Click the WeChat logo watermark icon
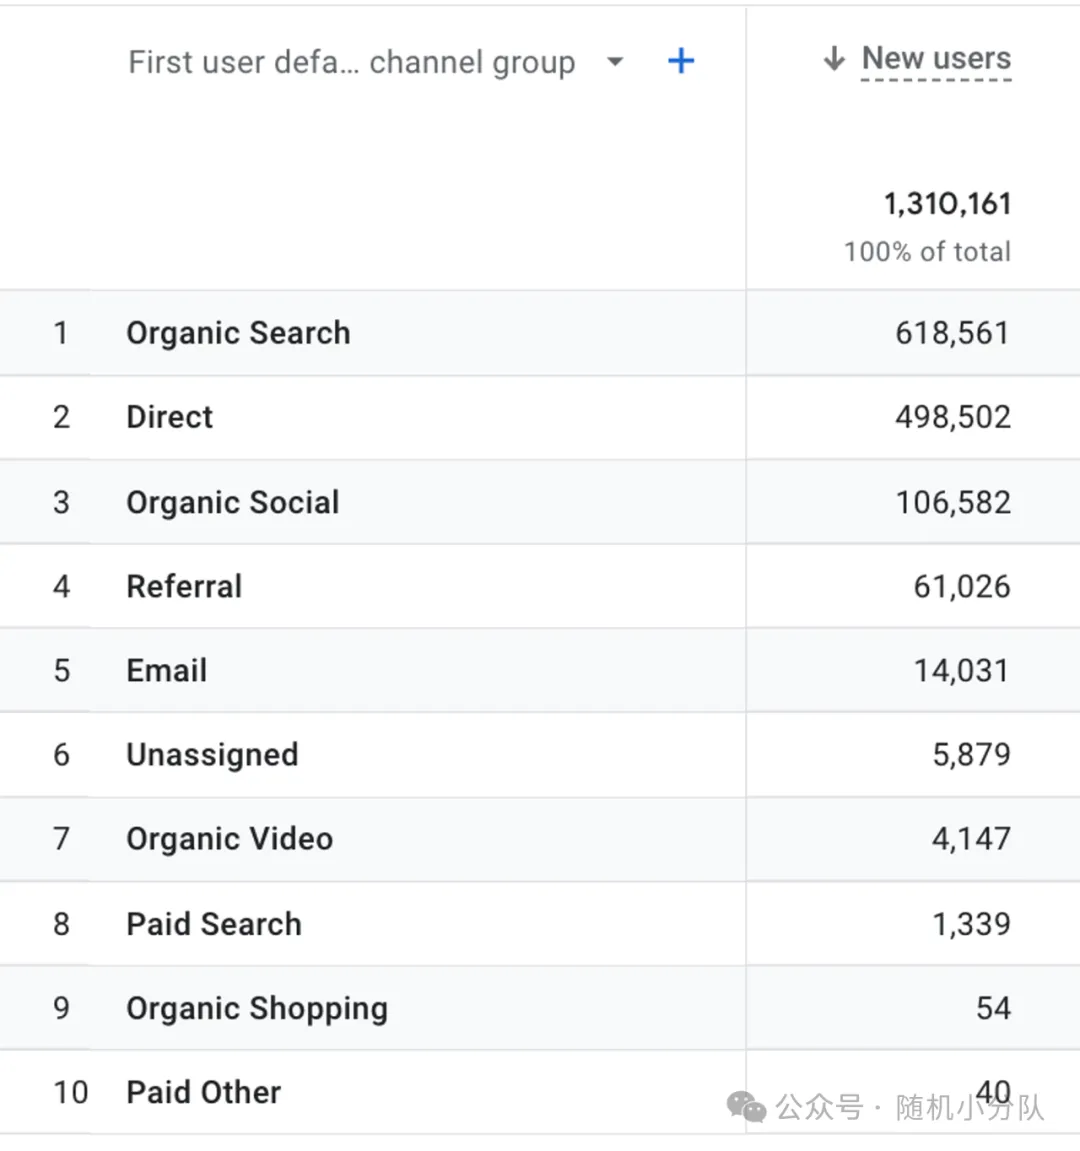This screenshot has height=1151, width=1080. pos(746,1107)
